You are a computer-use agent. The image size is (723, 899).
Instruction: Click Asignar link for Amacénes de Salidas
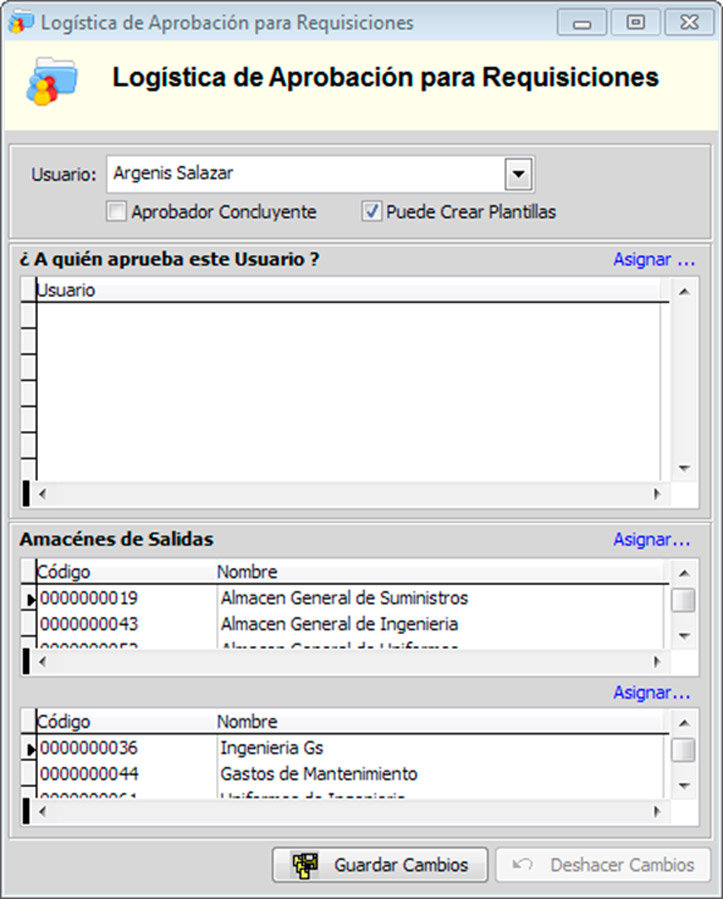[x=652, y=540]
